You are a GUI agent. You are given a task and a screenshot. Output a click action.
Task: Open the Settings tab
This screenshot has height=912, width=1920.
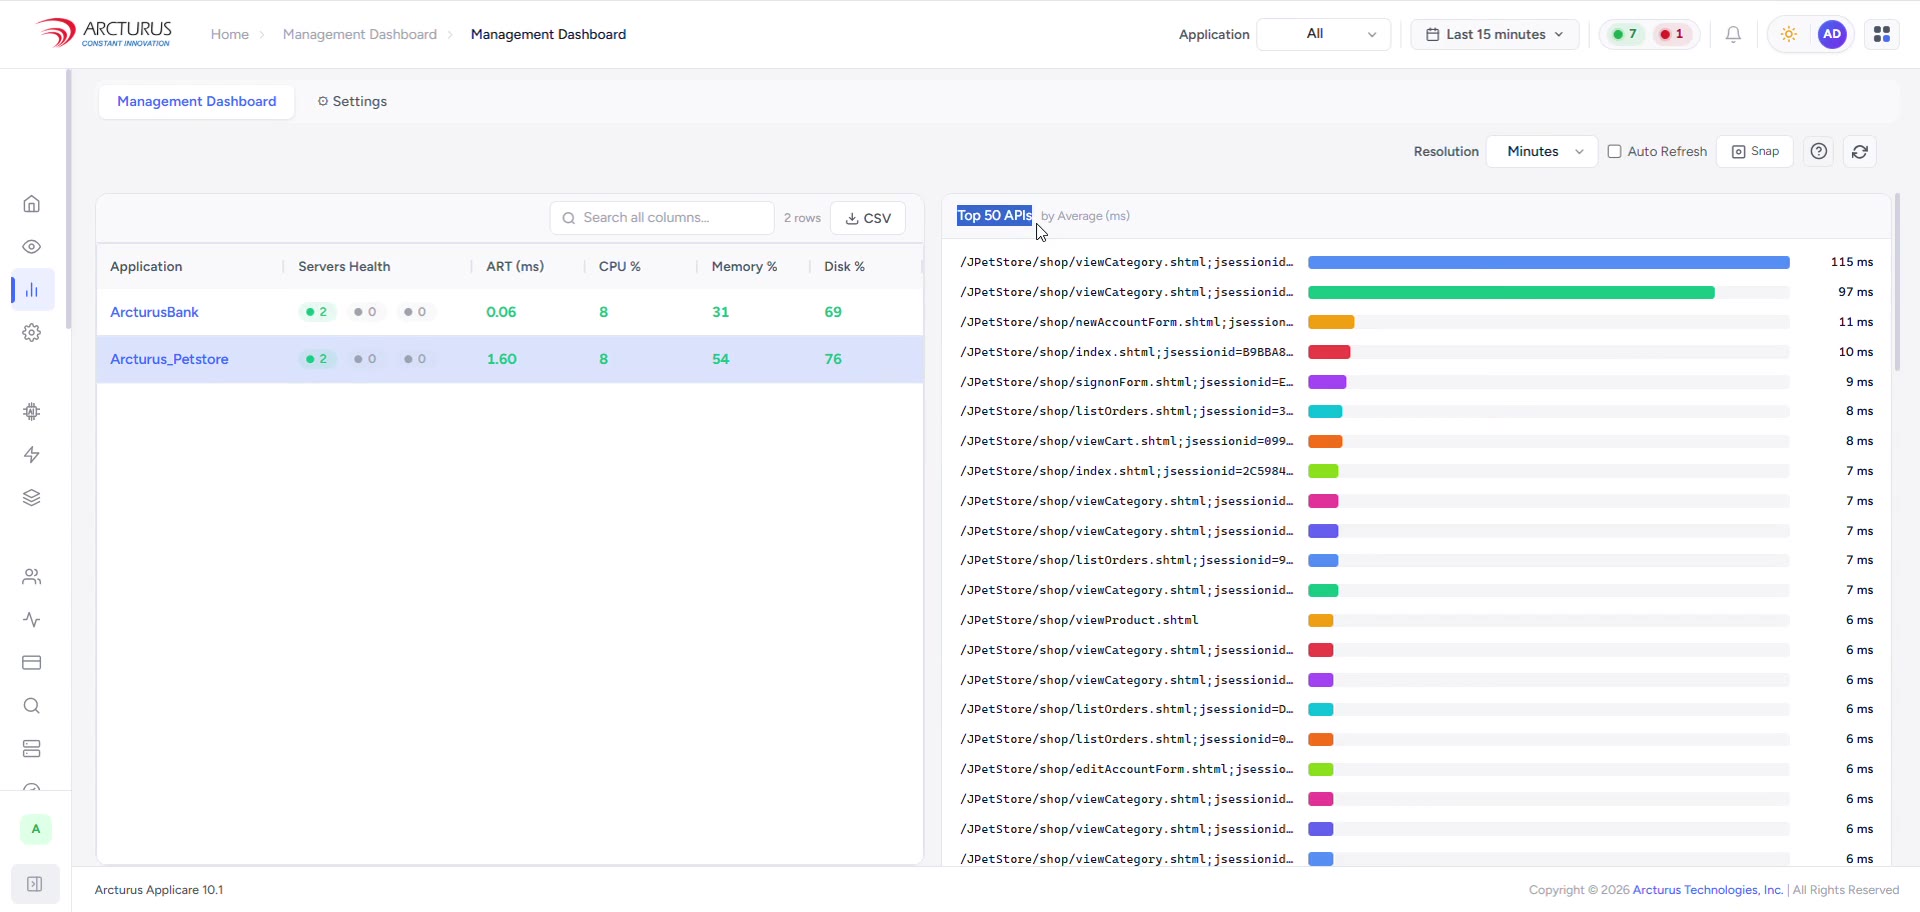352,101
